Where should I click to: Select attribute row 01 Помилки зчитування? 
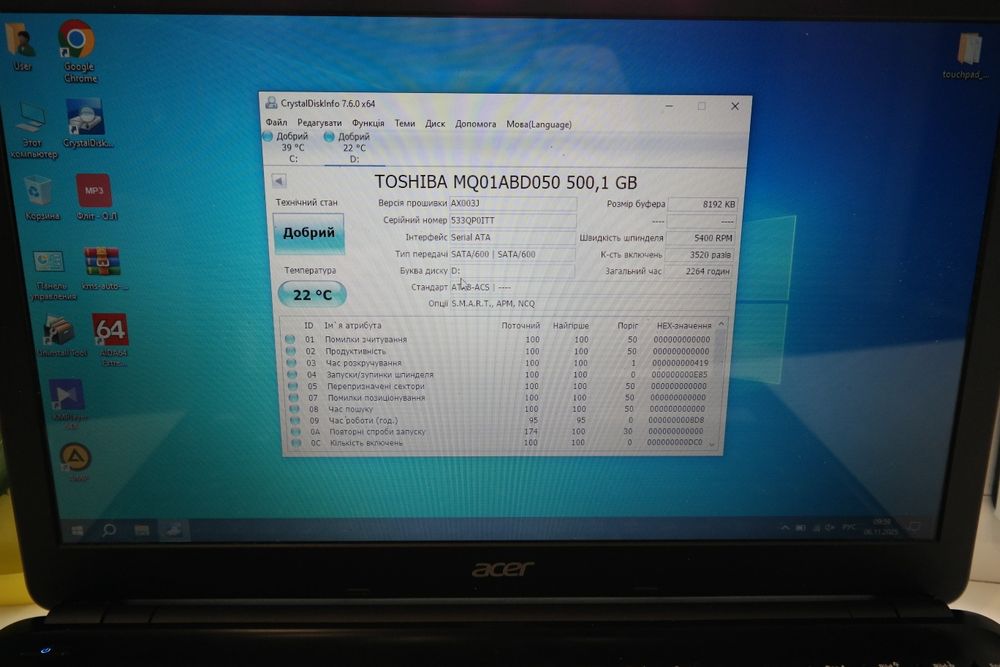[498, 339]
